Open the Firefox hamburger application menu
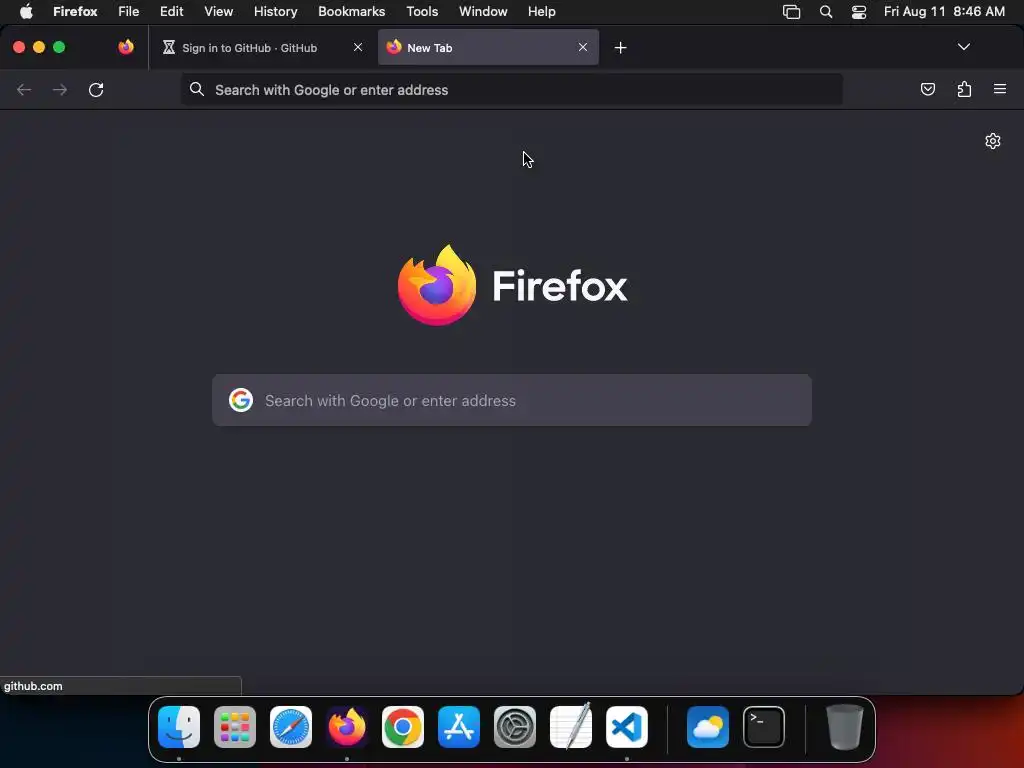Viewport: 1024px width, 768px height. (999, 89)
